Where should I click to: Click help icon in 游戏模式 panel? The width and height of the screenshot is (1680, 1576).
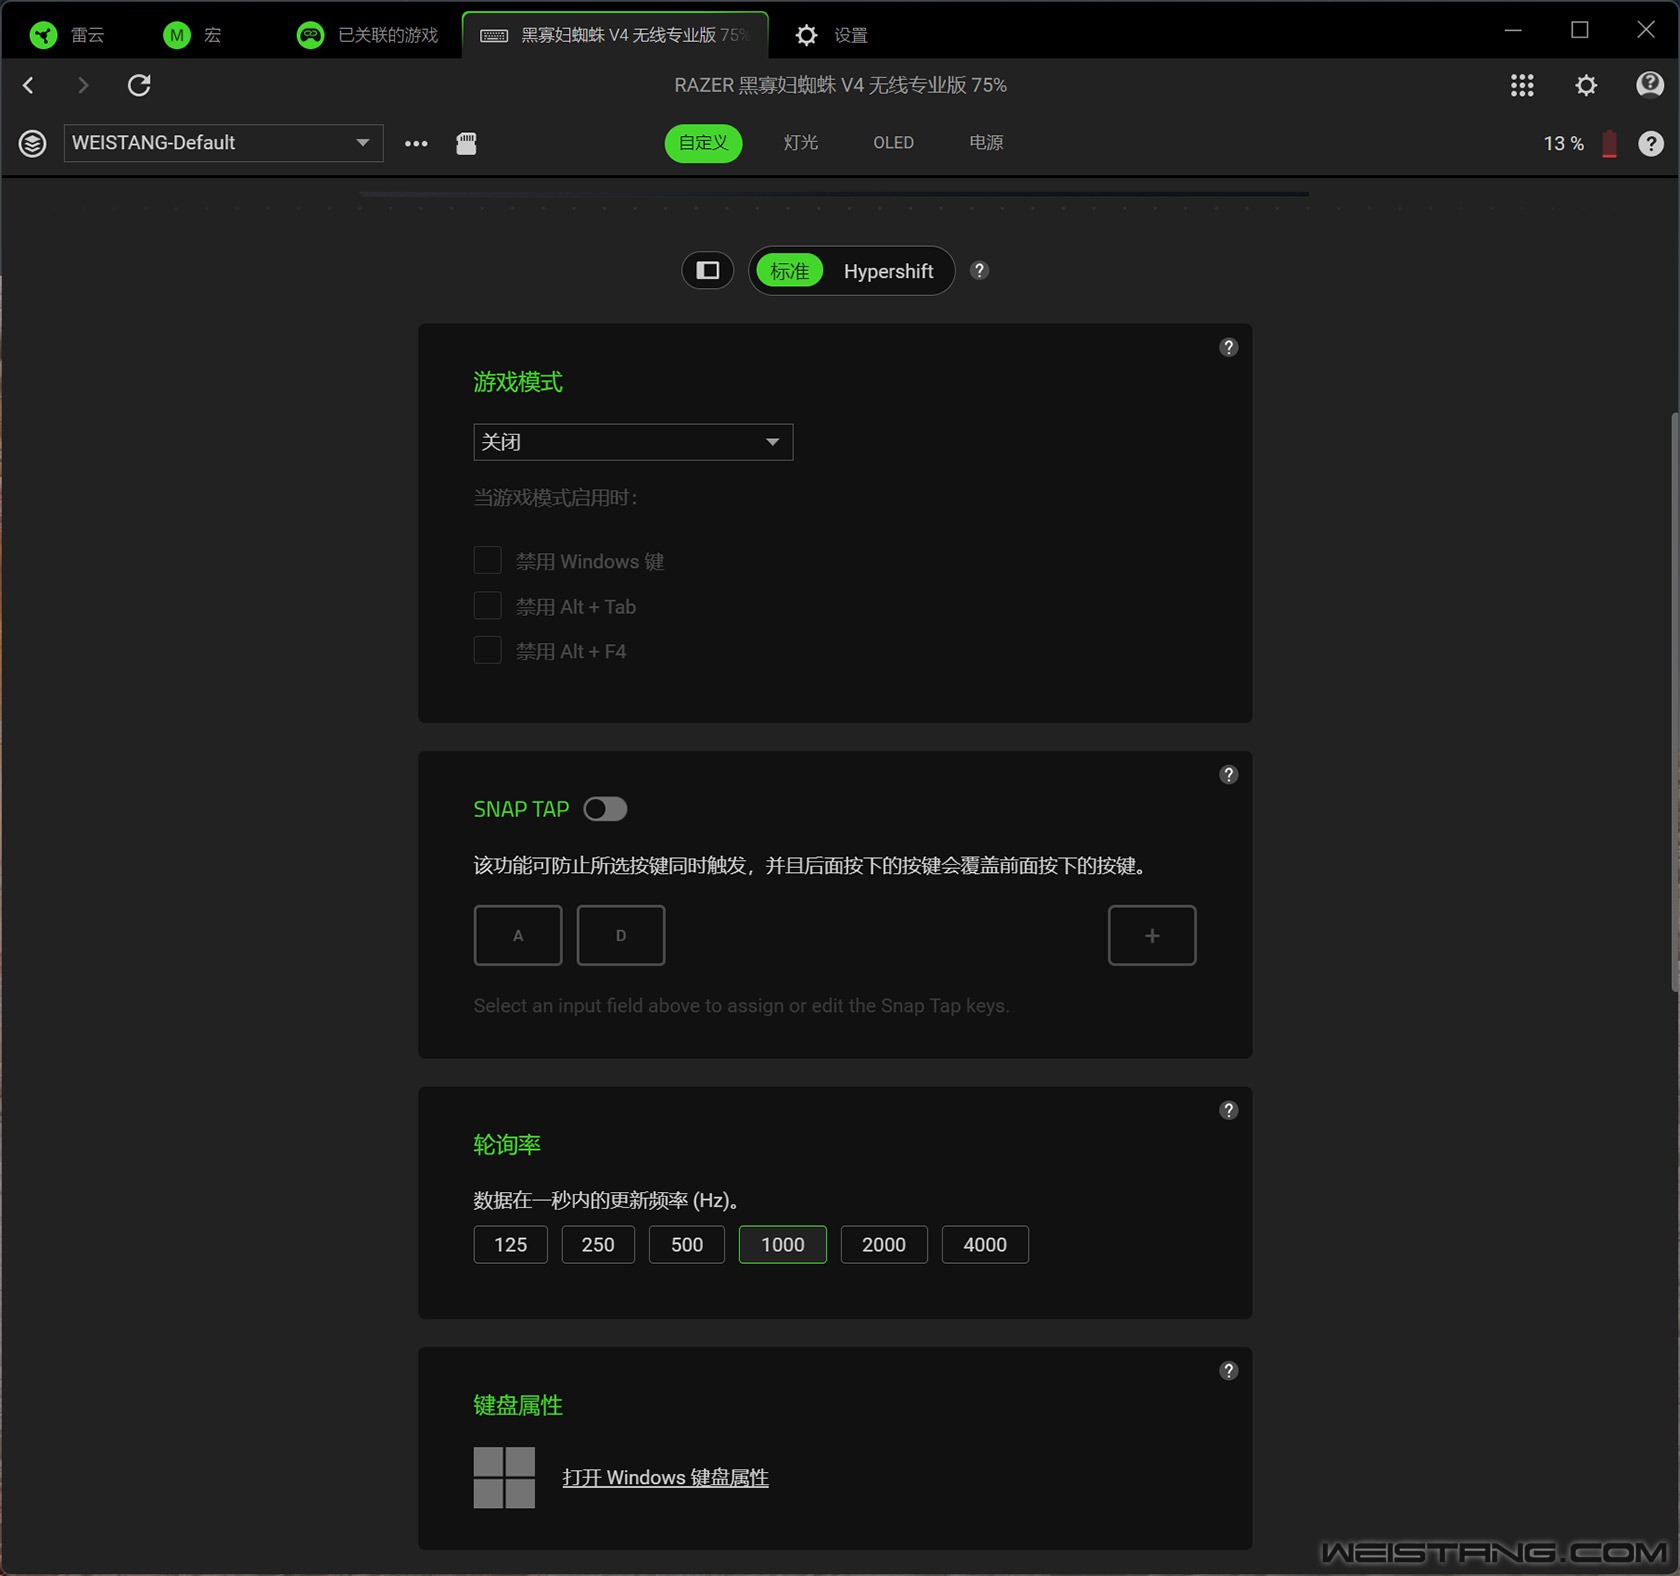click(x=1229, y=347)
